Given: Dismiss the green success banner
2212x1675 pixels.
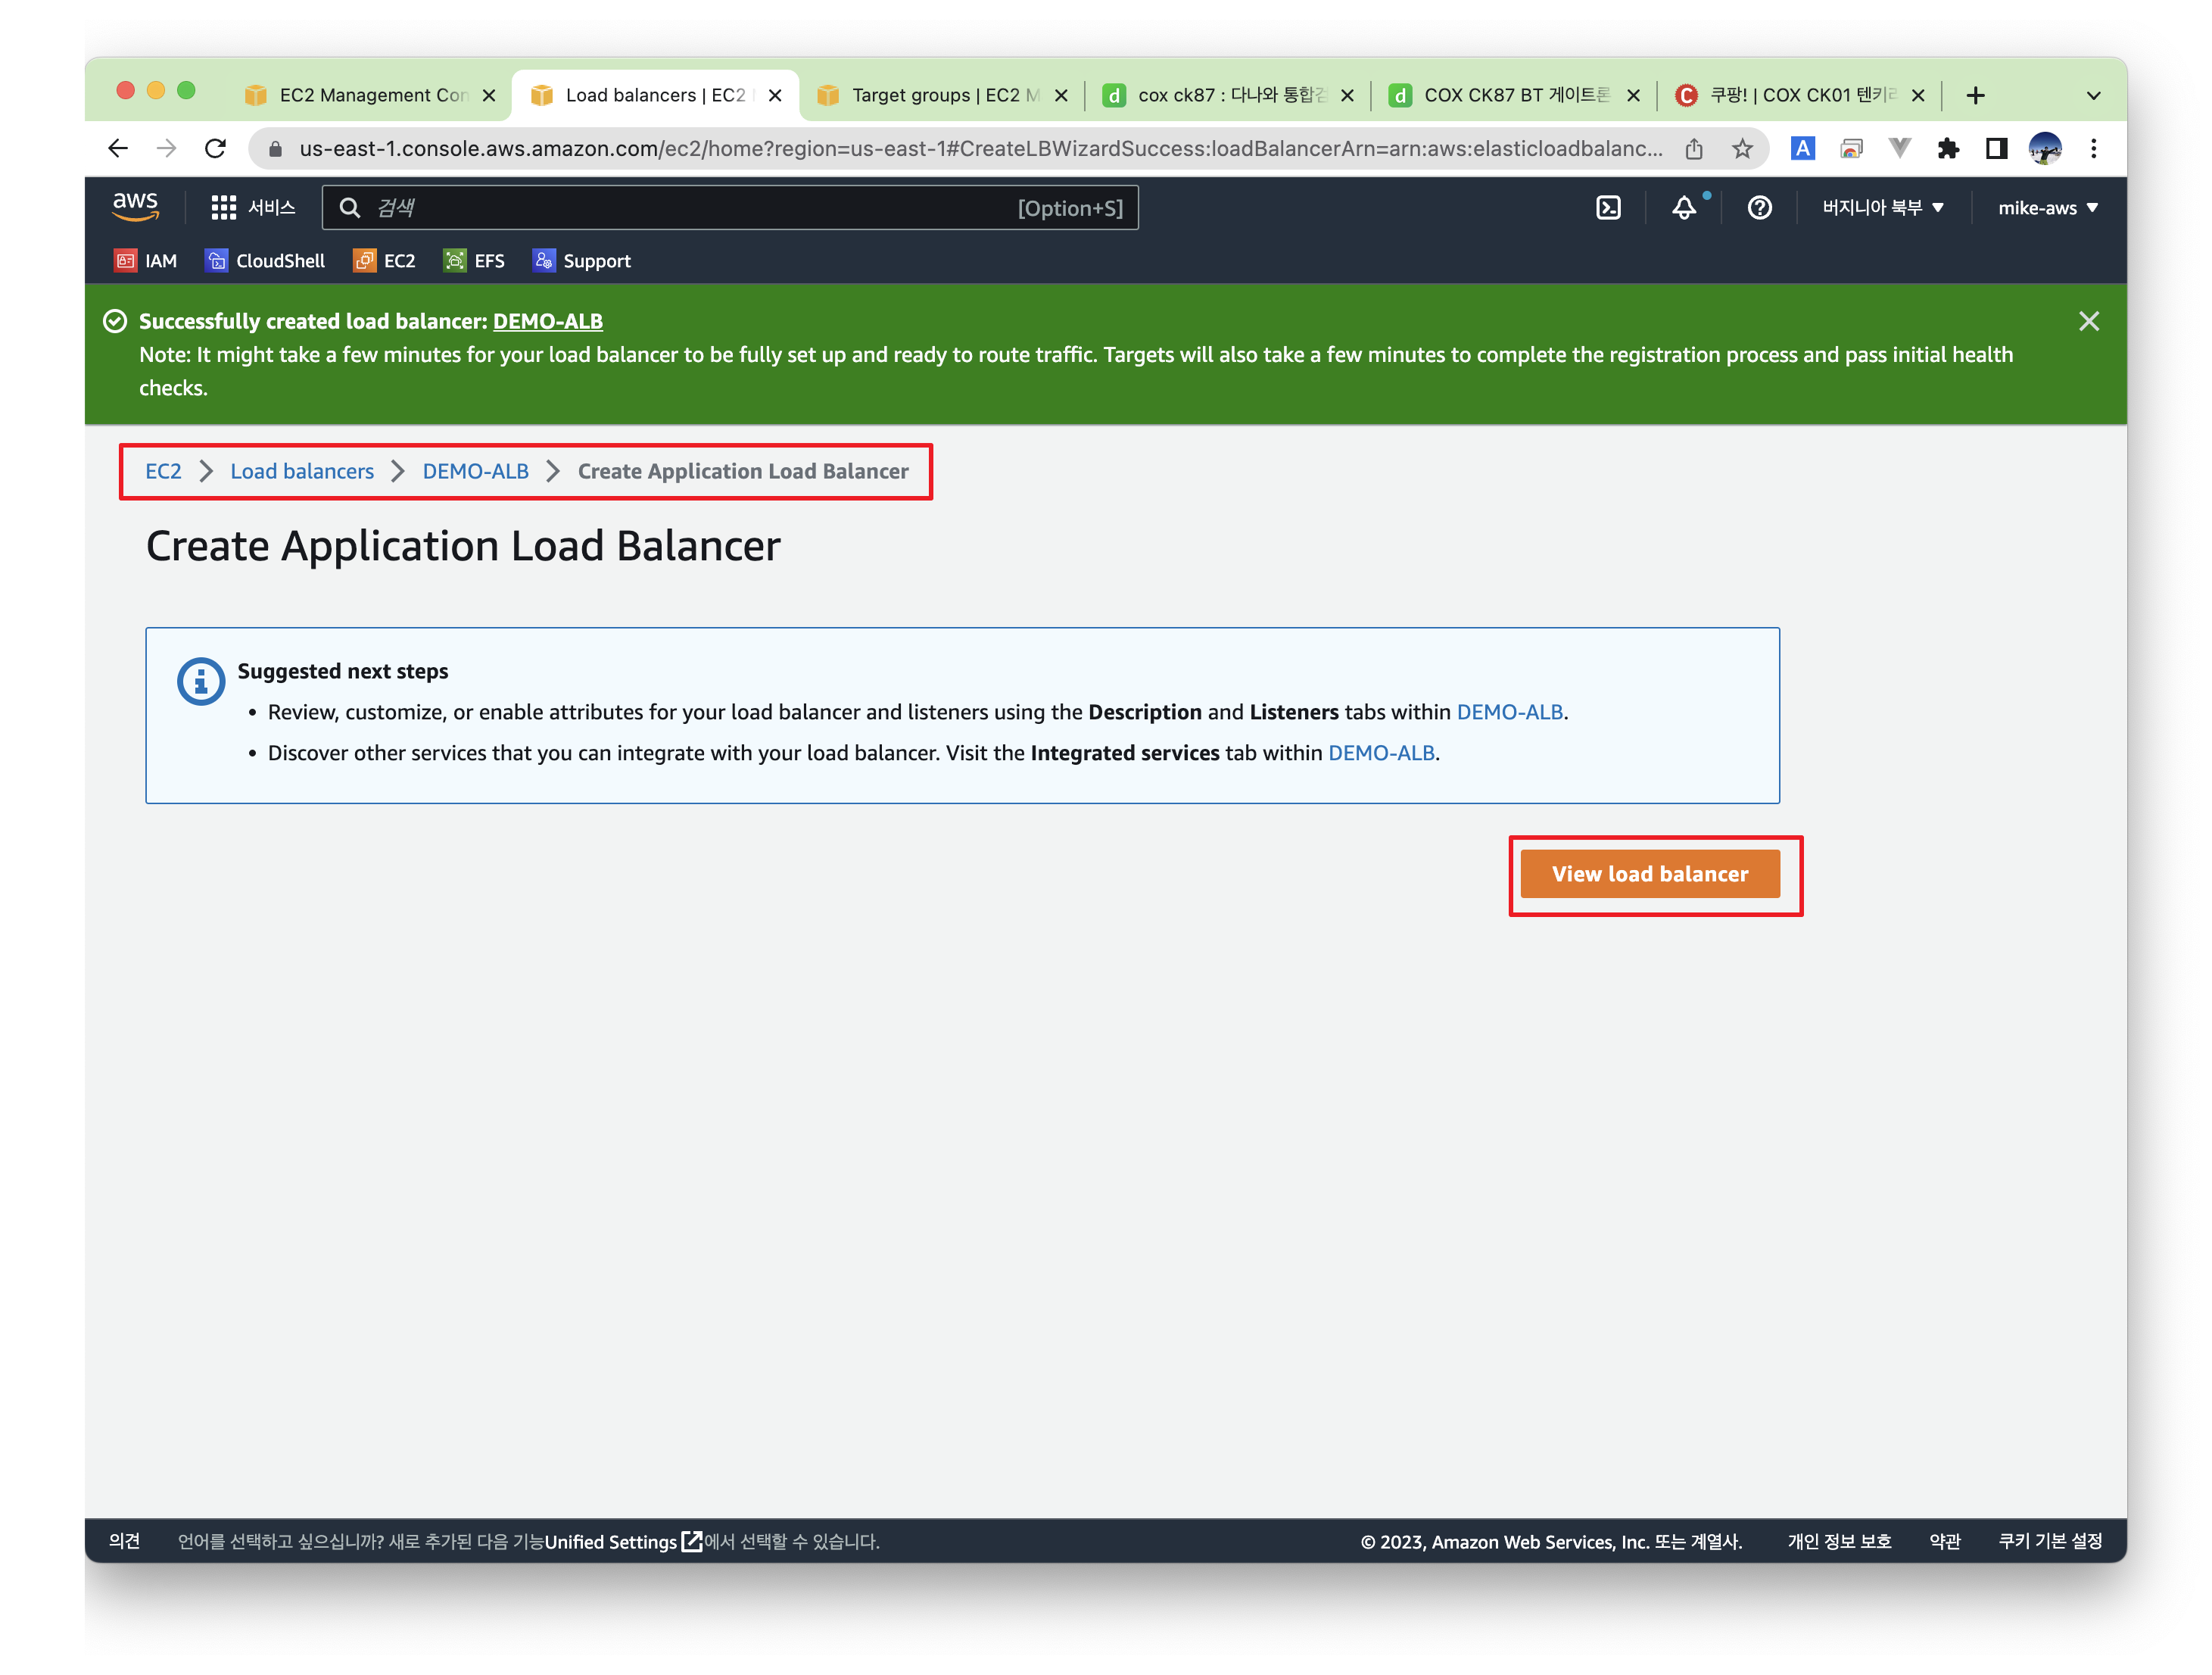Looking at the screenshot, I should pyautogui.click(x=2088, y=321).
